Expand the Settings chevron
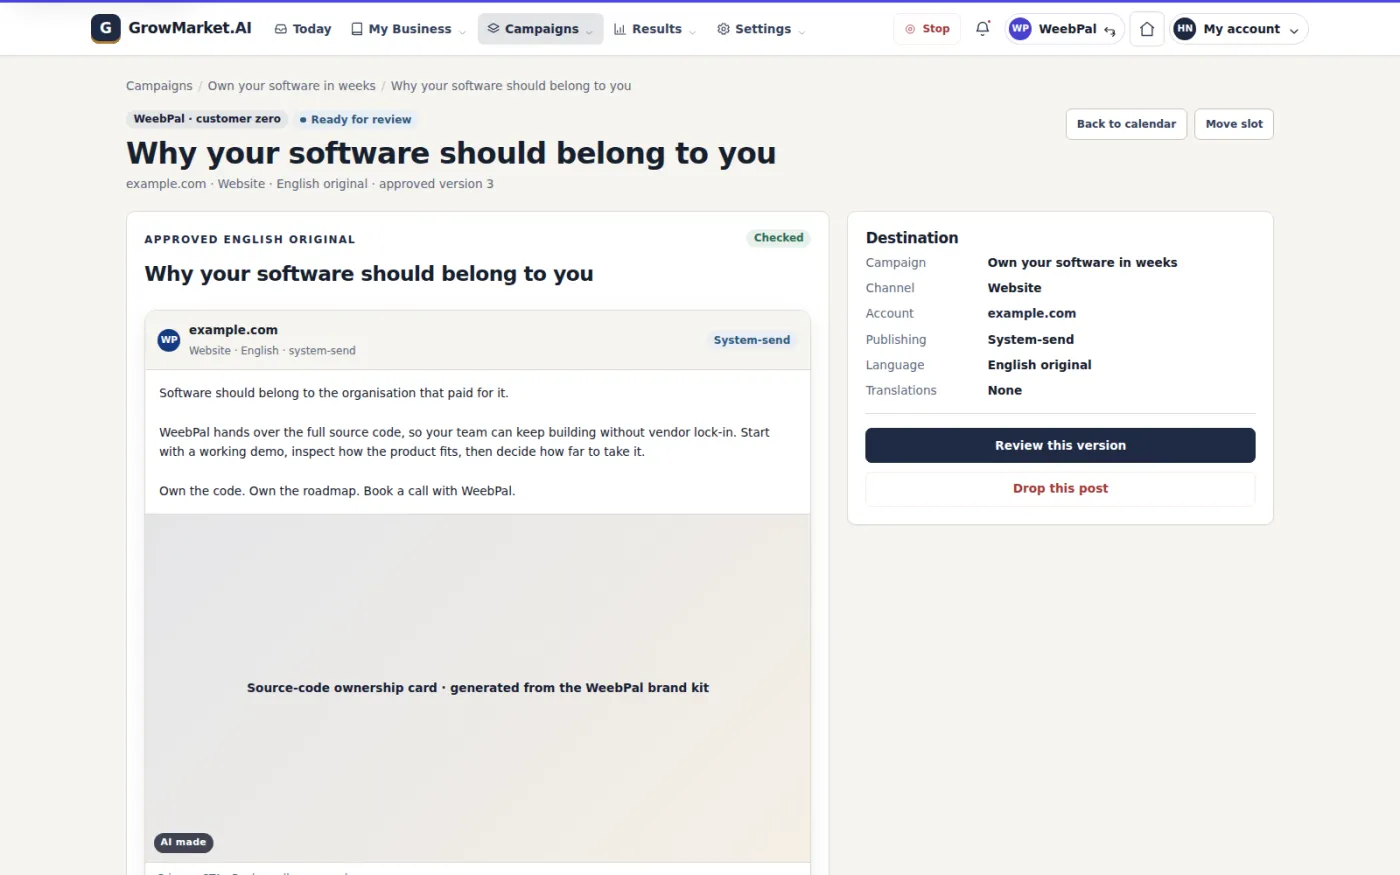1400x875 pixels. tap(801, 31)
